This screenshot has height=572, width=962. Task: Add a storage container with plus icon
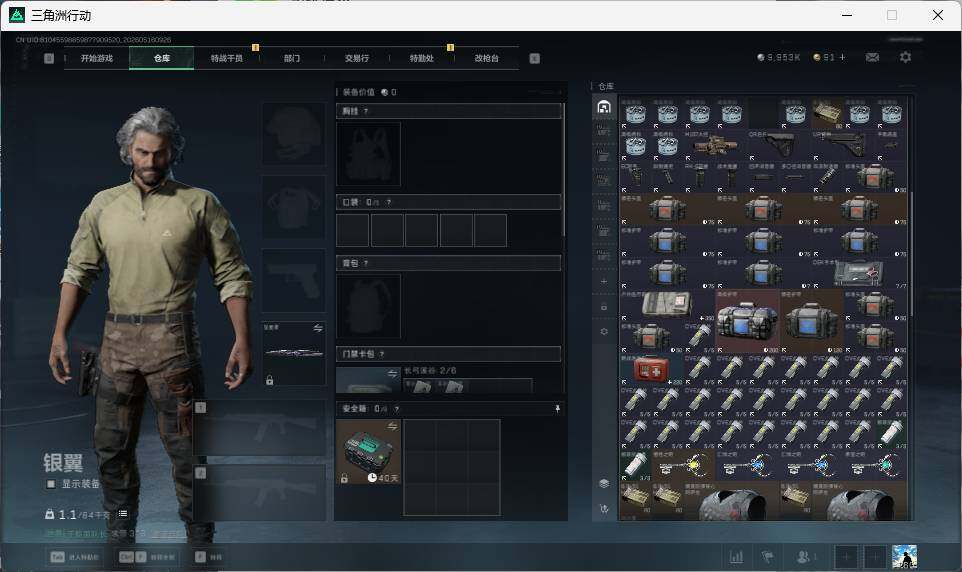(x=604, y=281)
